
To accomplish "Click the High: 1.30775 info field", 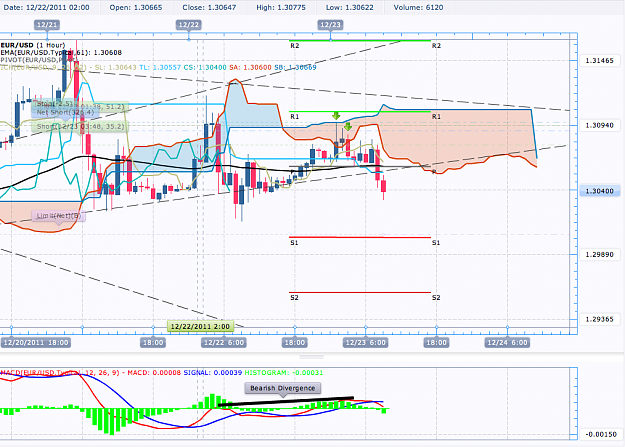I will point(281,7).
